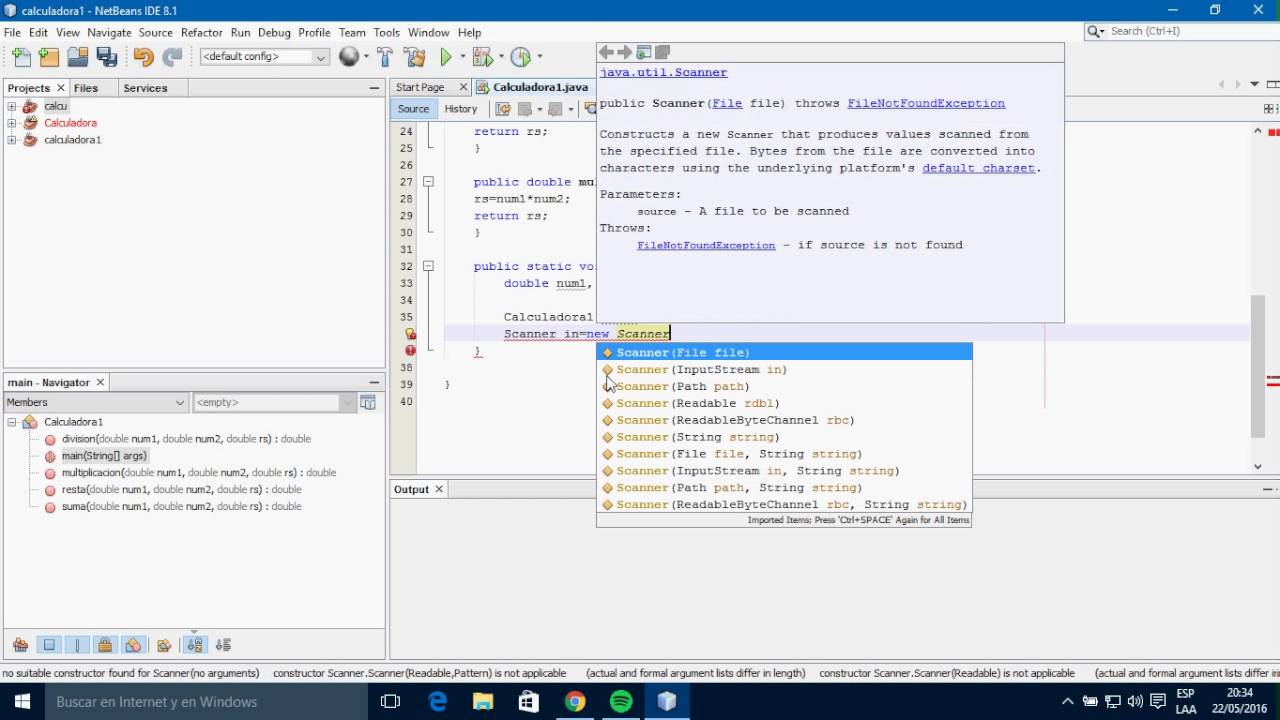Expand the calcu project node

[11, 106]
